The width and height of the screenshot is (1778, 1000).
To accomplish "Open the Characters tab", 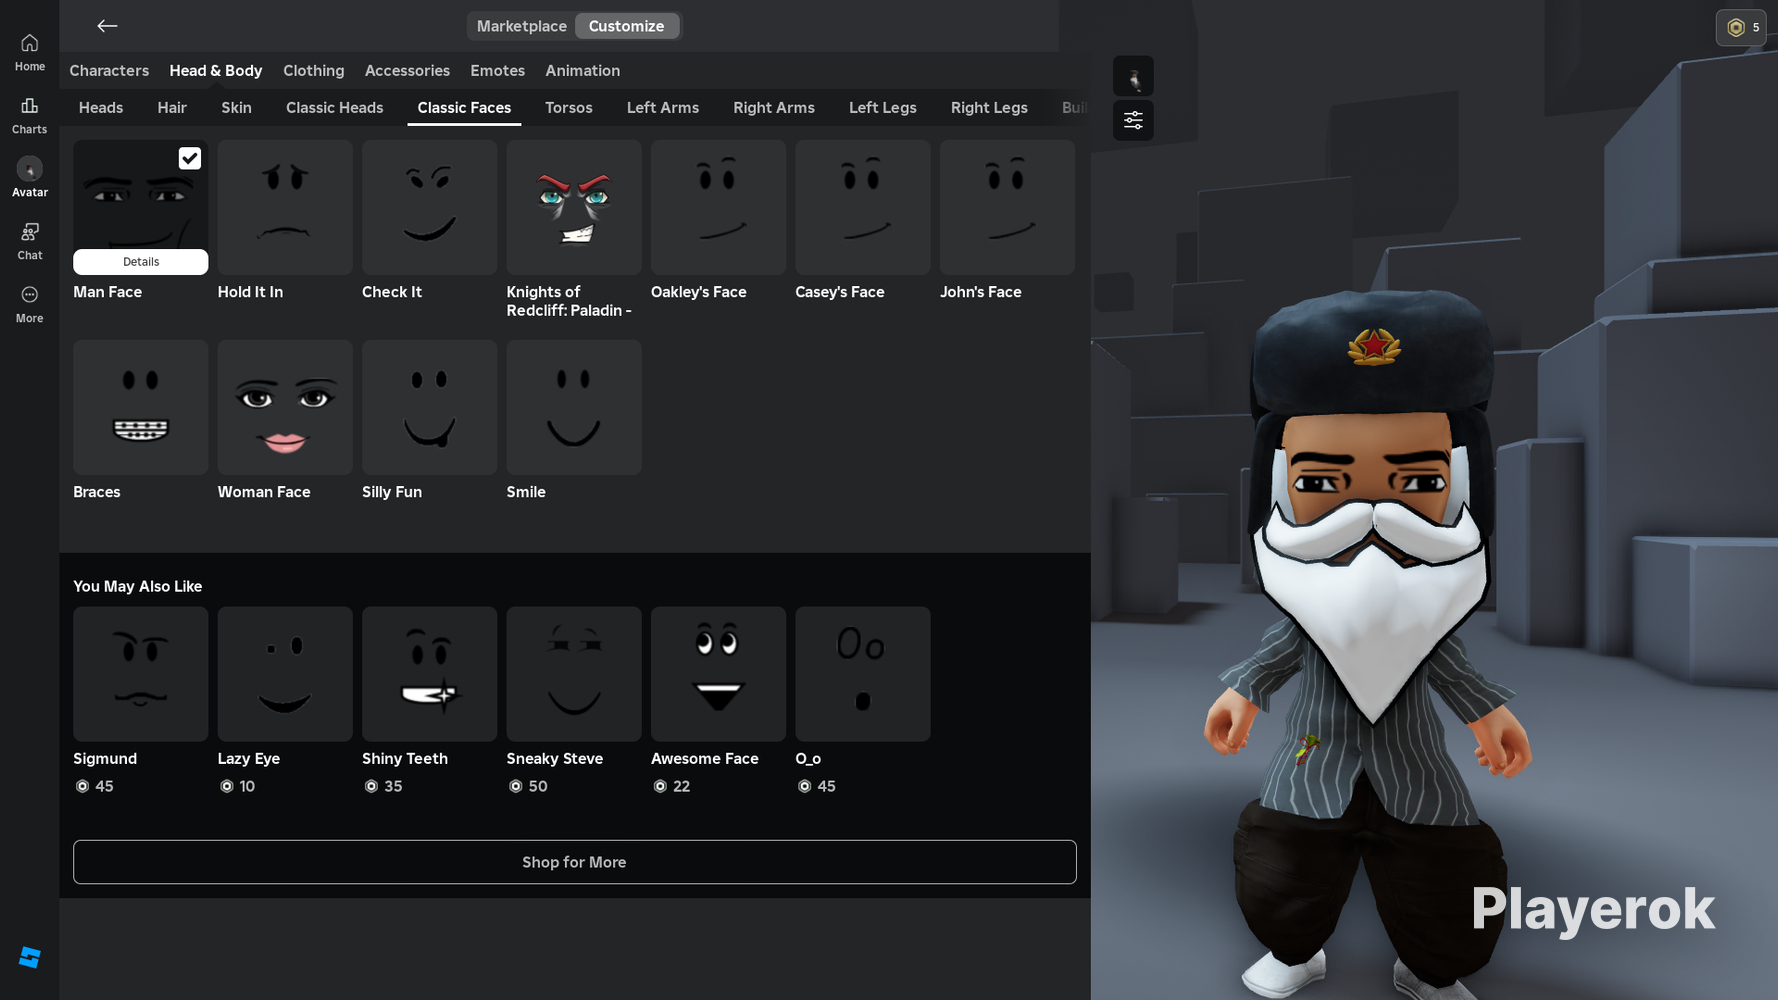I will (109, 70).
